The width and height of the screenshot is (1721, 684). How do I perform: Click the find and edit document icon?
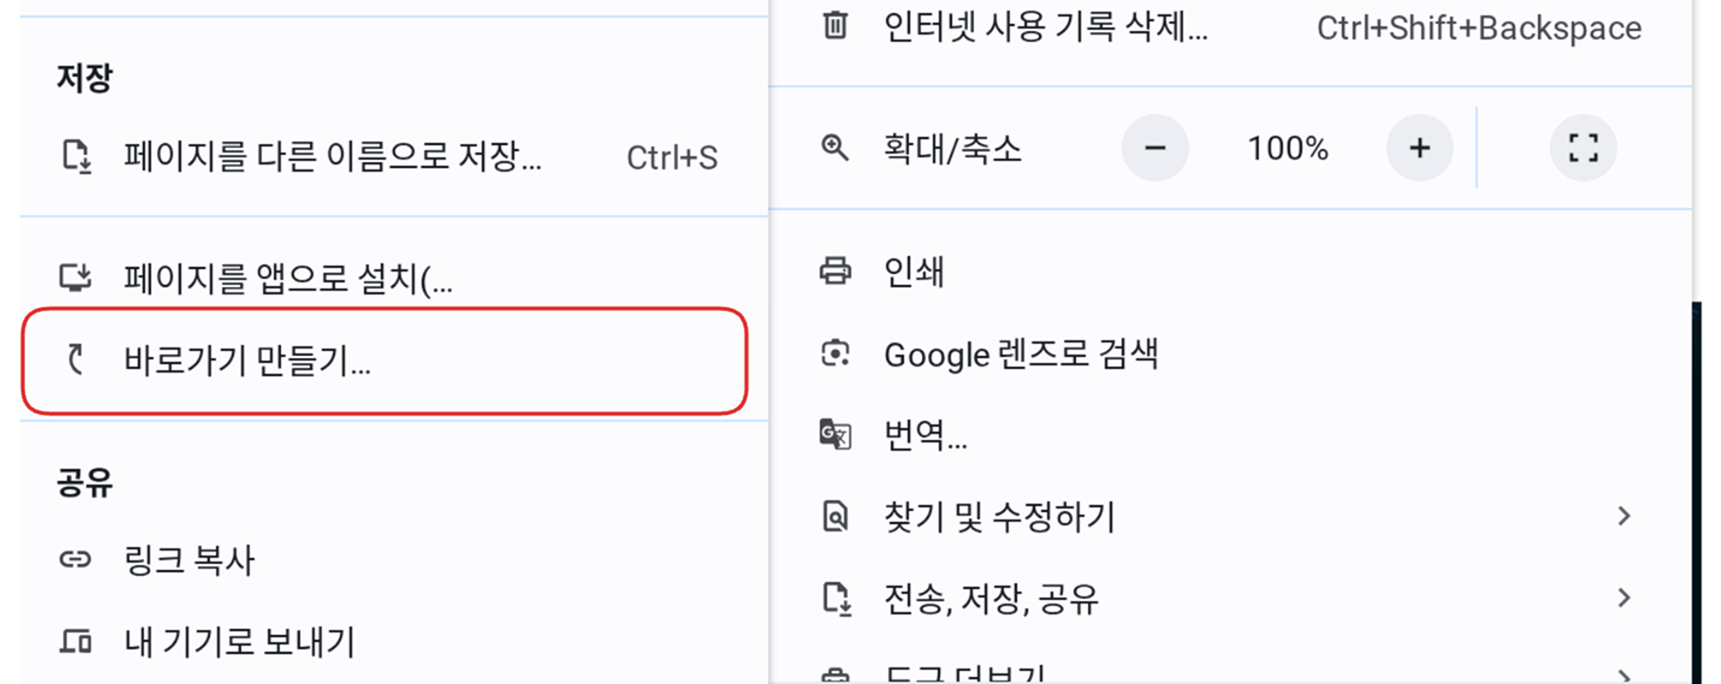pyautogui.click(x=835, y=517)
